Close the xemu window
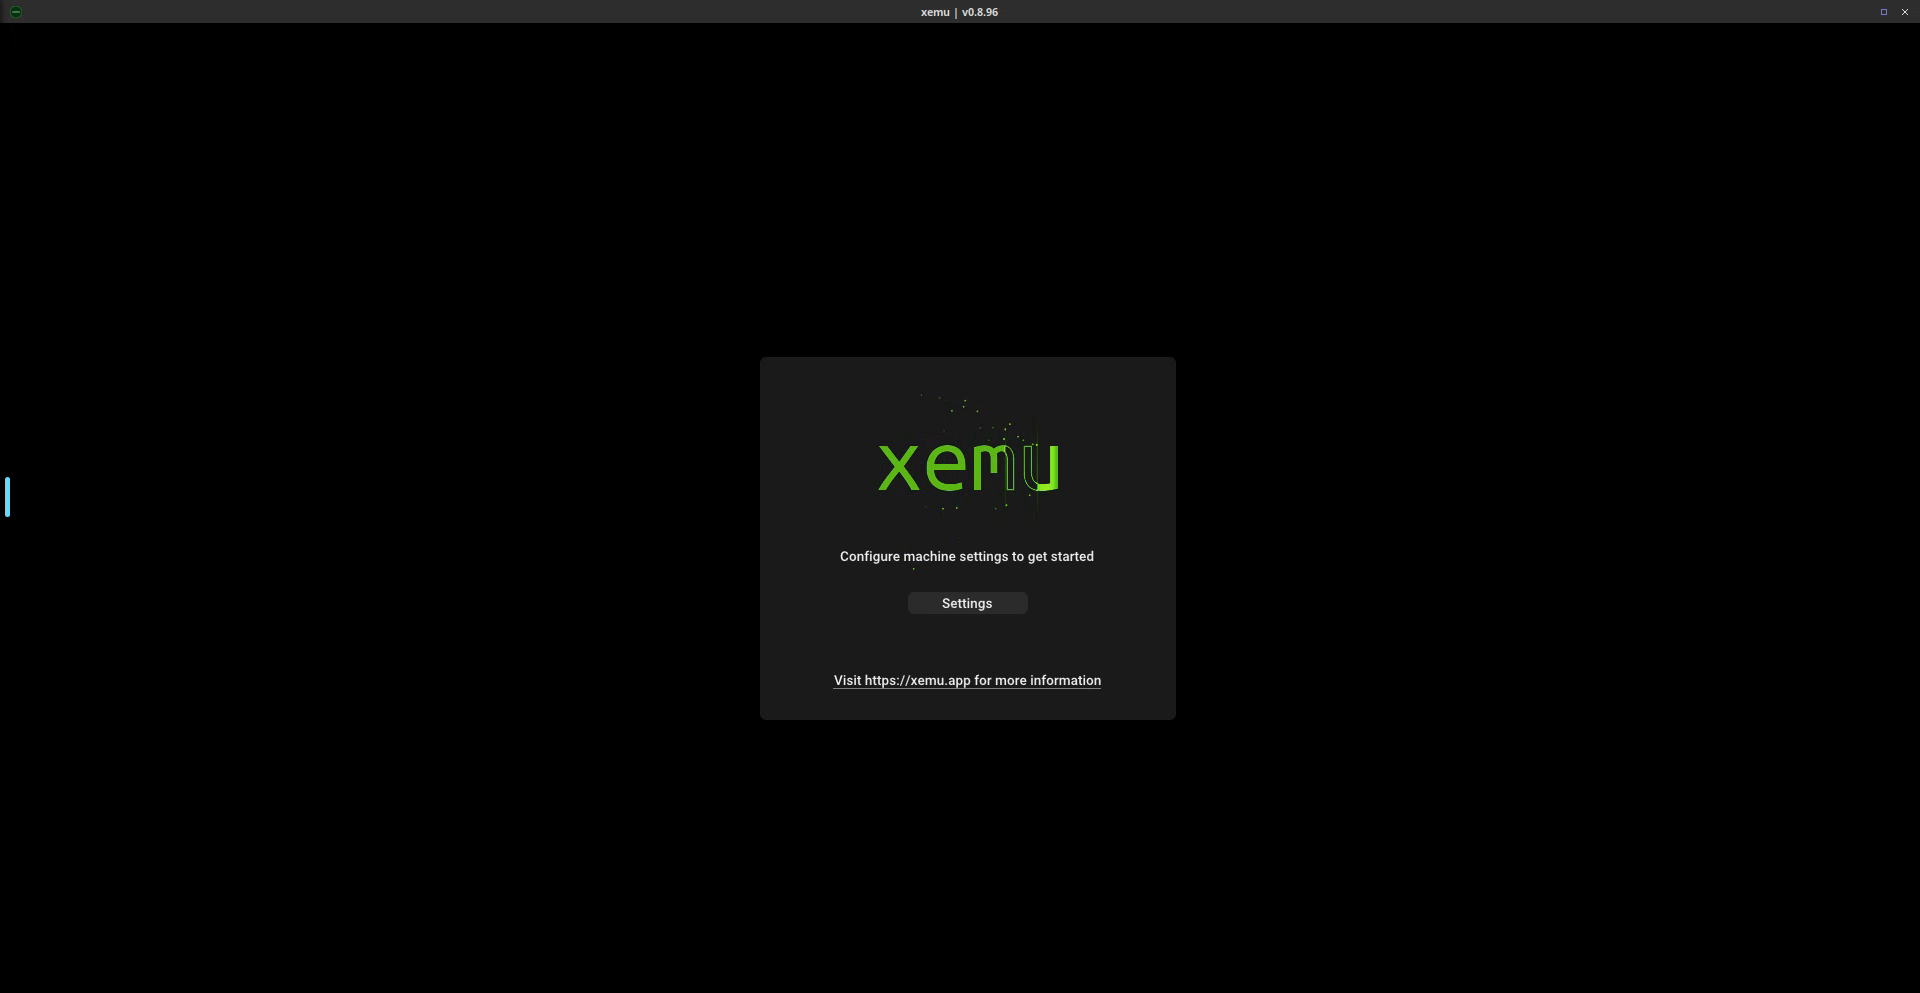Viewport: 1920px width, 993px height. tap(1904, 12)
